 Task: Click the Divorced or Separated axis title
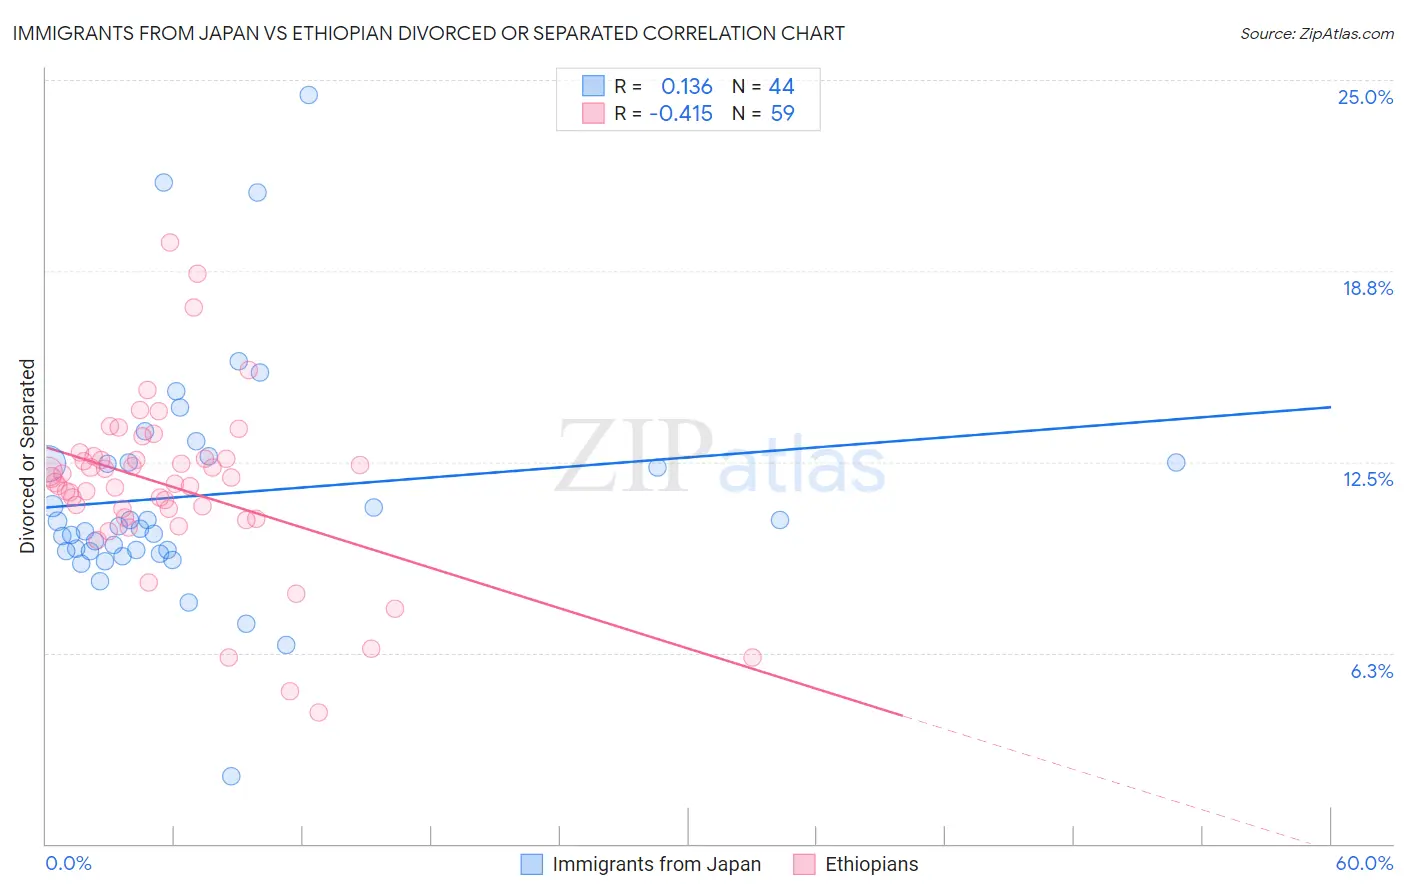(27, 456)
